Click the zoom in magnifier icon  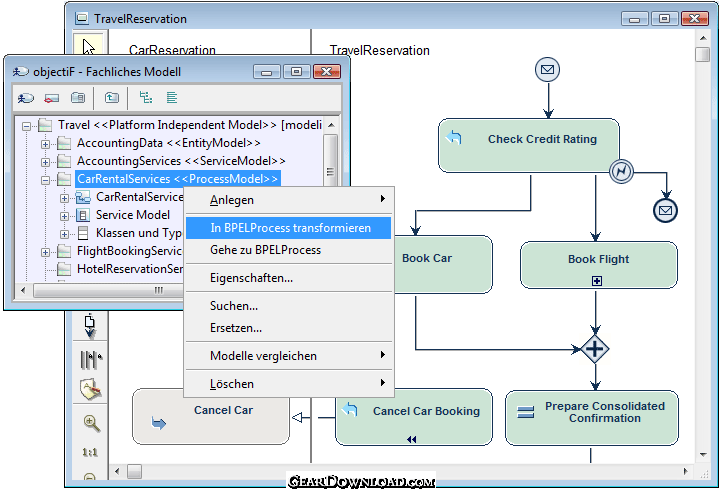point(91,423)
